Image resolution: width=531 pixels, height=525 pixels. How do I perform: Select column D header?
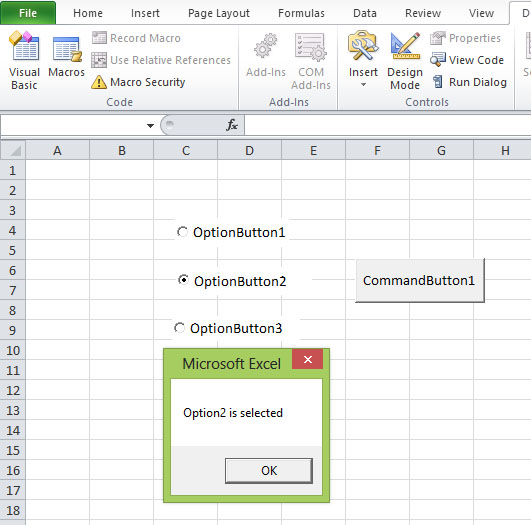click(249, 150)
